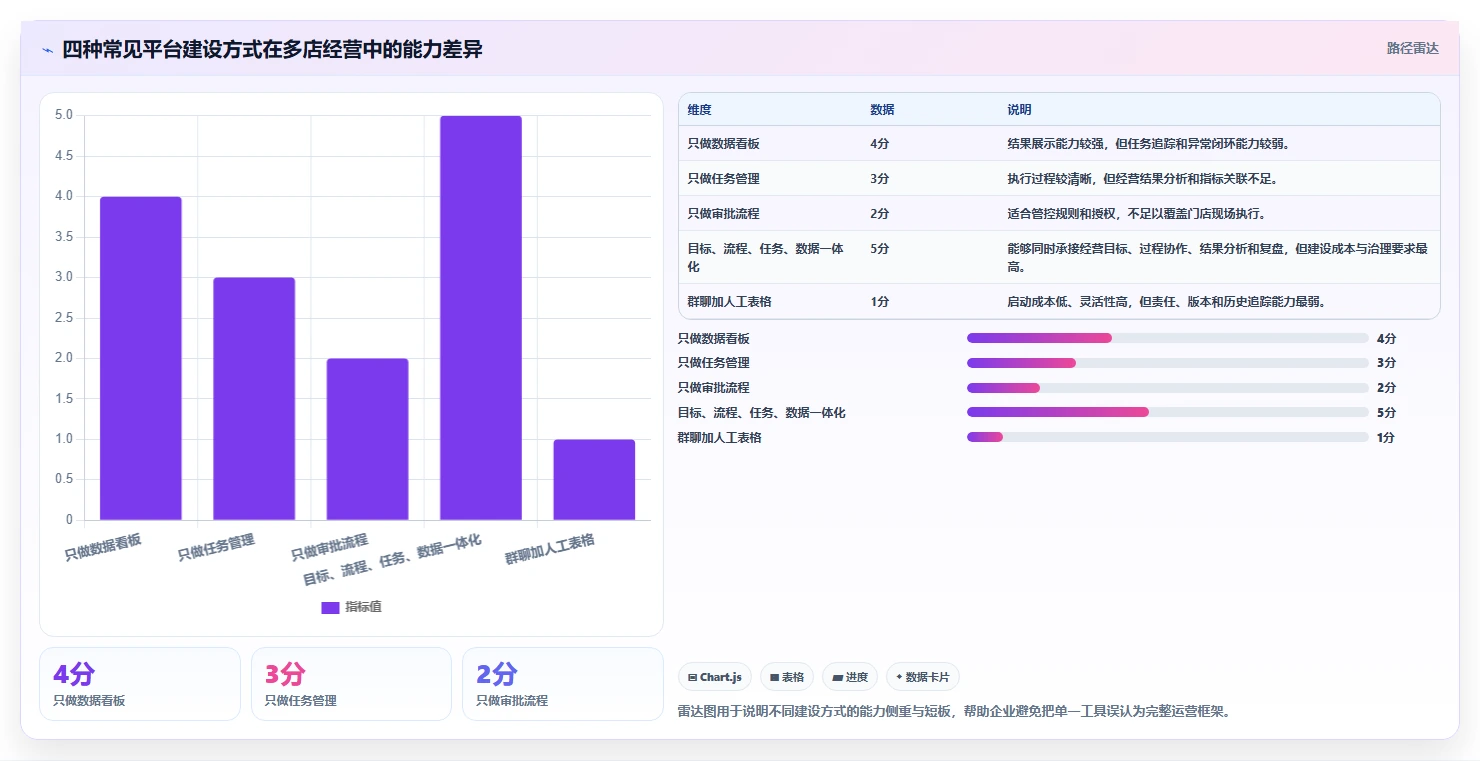The width and height of the screenshot is (1480, 761).
Task: Click the tallest bar for 目标、流程、任务、数据一体化
Action: pos(481,318)
